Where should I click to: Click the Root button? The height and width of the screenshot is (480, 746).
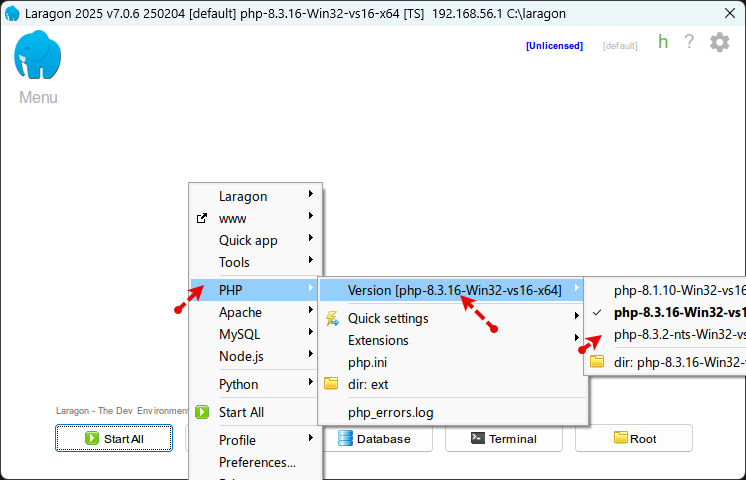(x=634, y=438)
